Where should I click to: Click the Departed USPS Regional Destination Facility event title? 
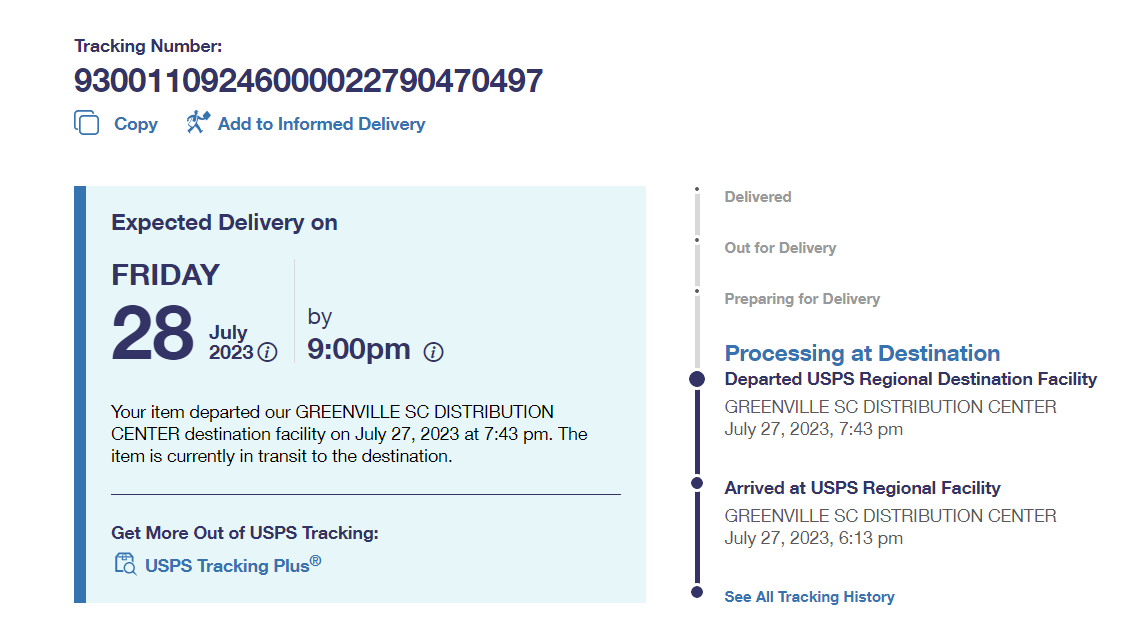(x=910, y=379)
